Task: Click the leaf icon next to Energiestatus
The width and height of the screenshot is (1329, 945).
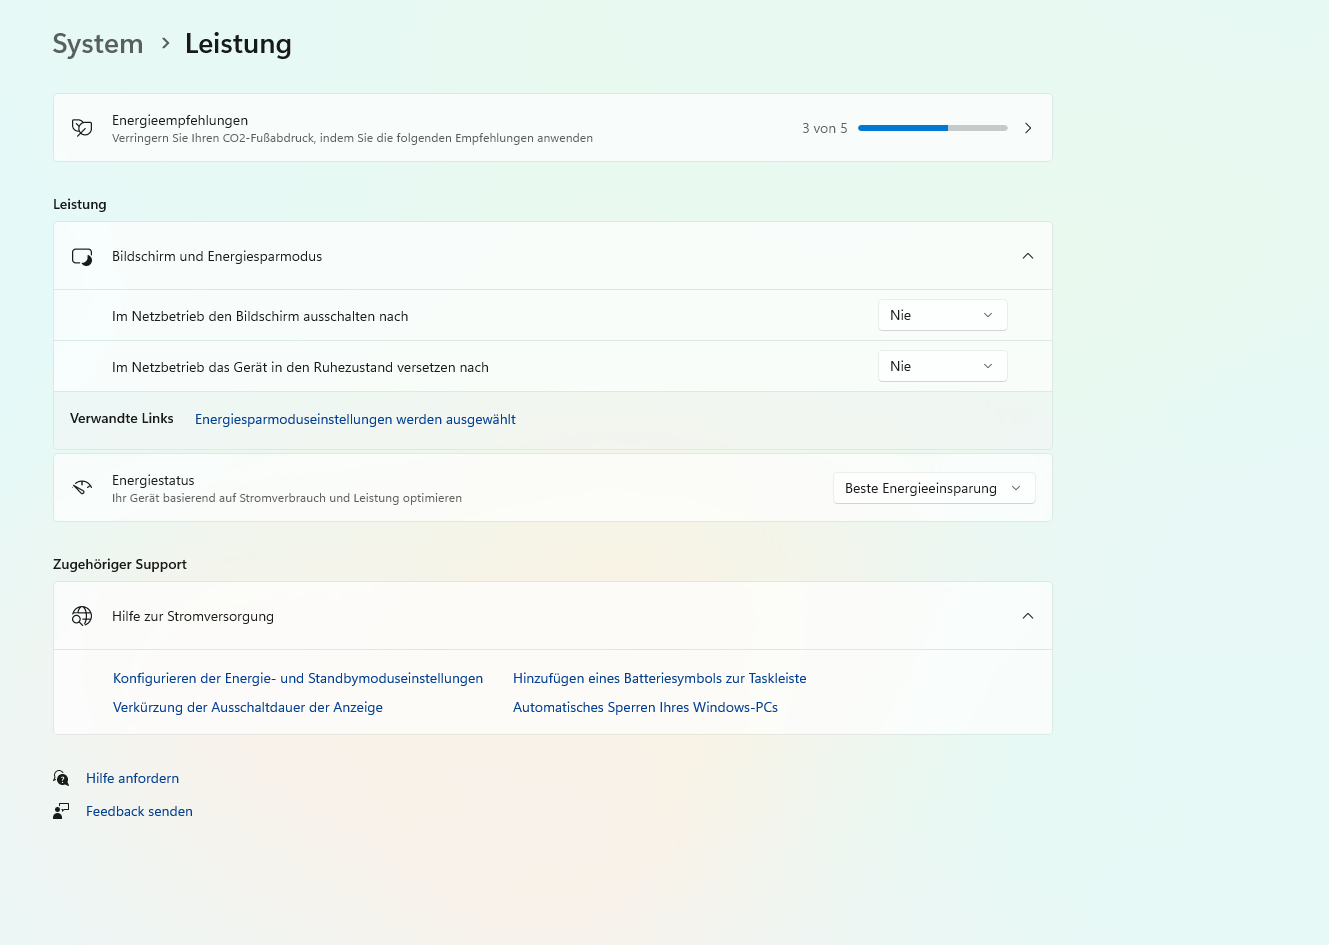Action: click(81, 487)
